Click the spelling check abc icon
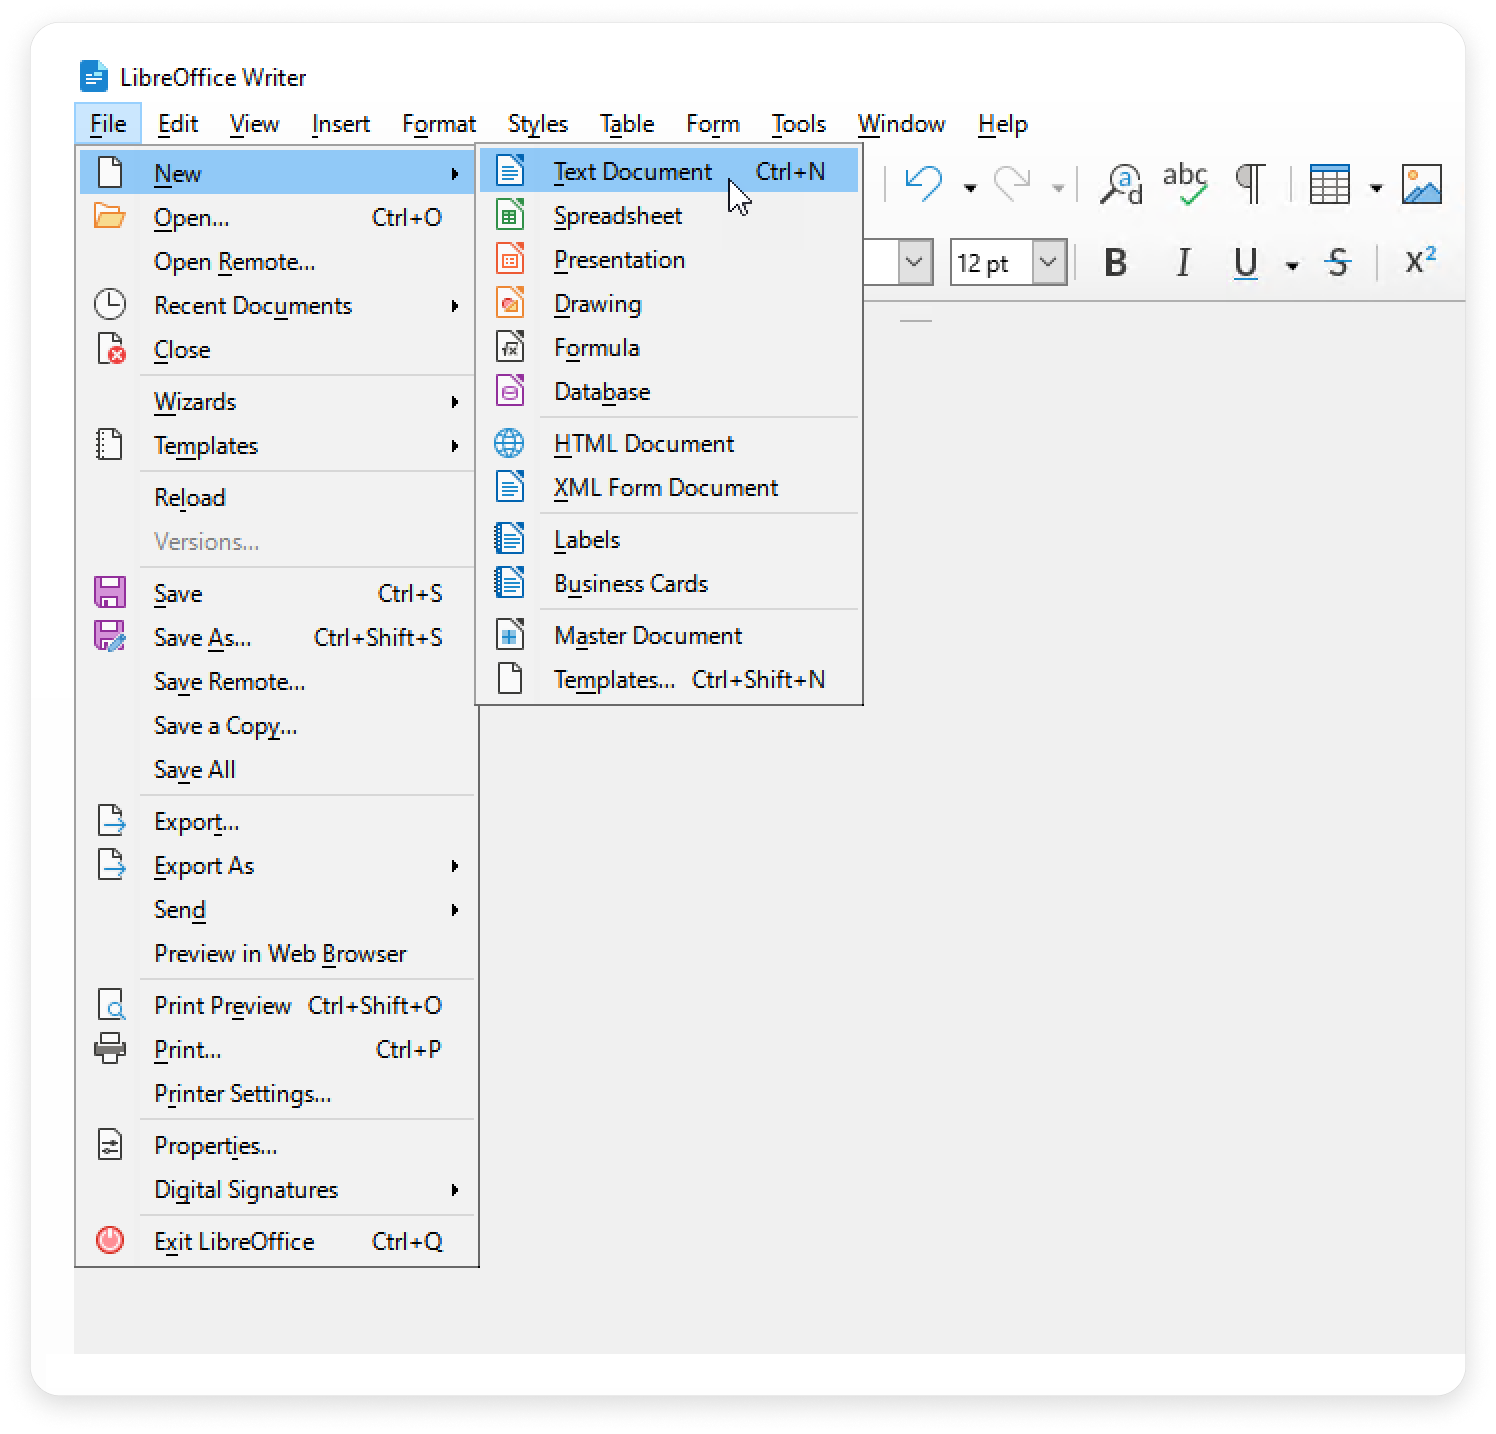The width and height of the screenshot is (1496, 1434). [x=1185, y=185]
